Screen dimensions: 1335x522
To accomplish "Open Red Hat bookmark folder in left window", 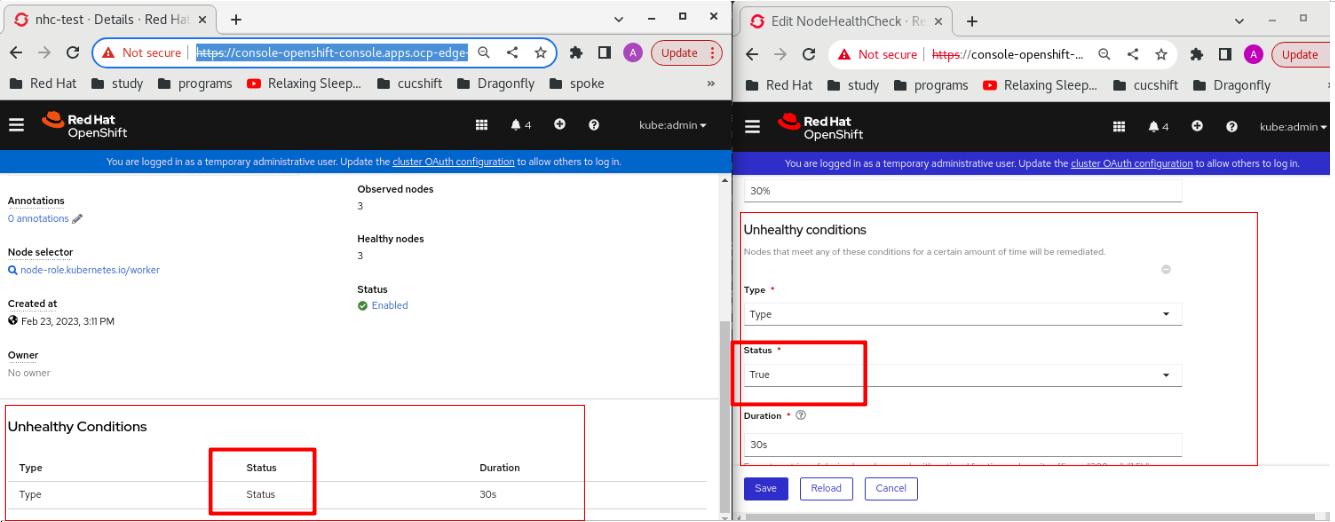I will 43,83.
